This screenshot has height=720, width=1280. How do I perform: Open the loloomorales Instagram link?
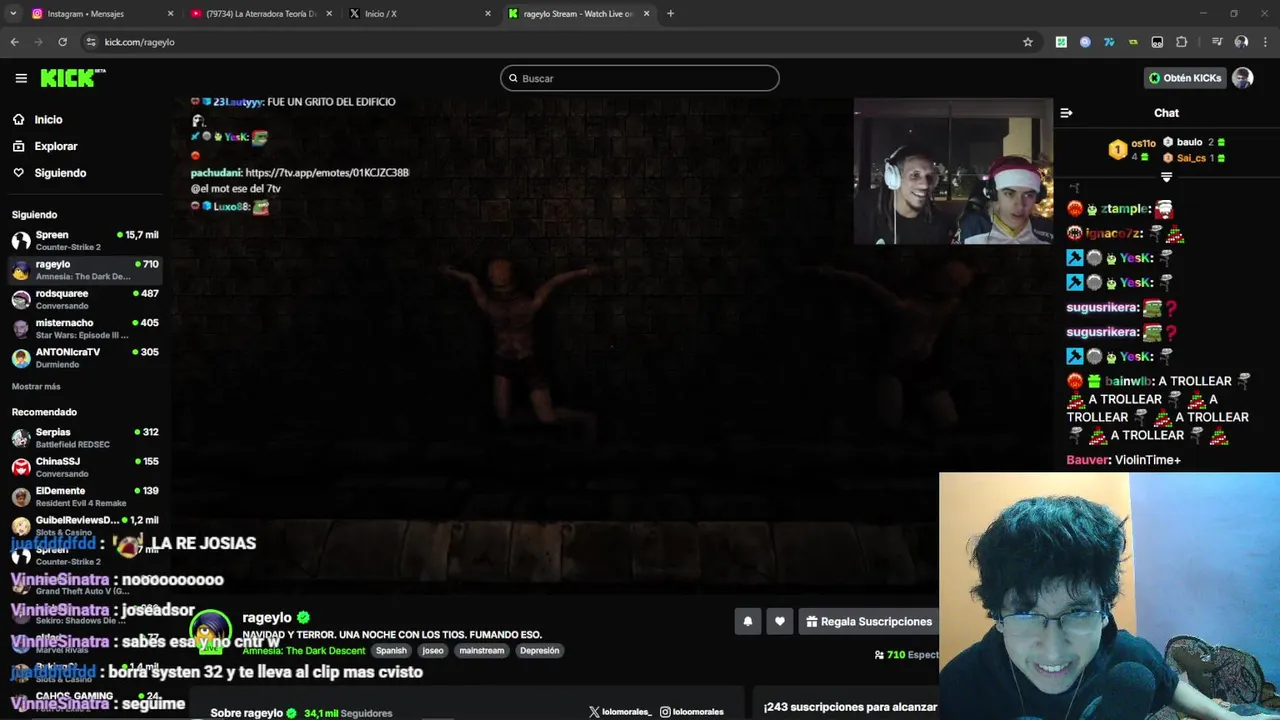pyautogui.click(x=691, y=712)
